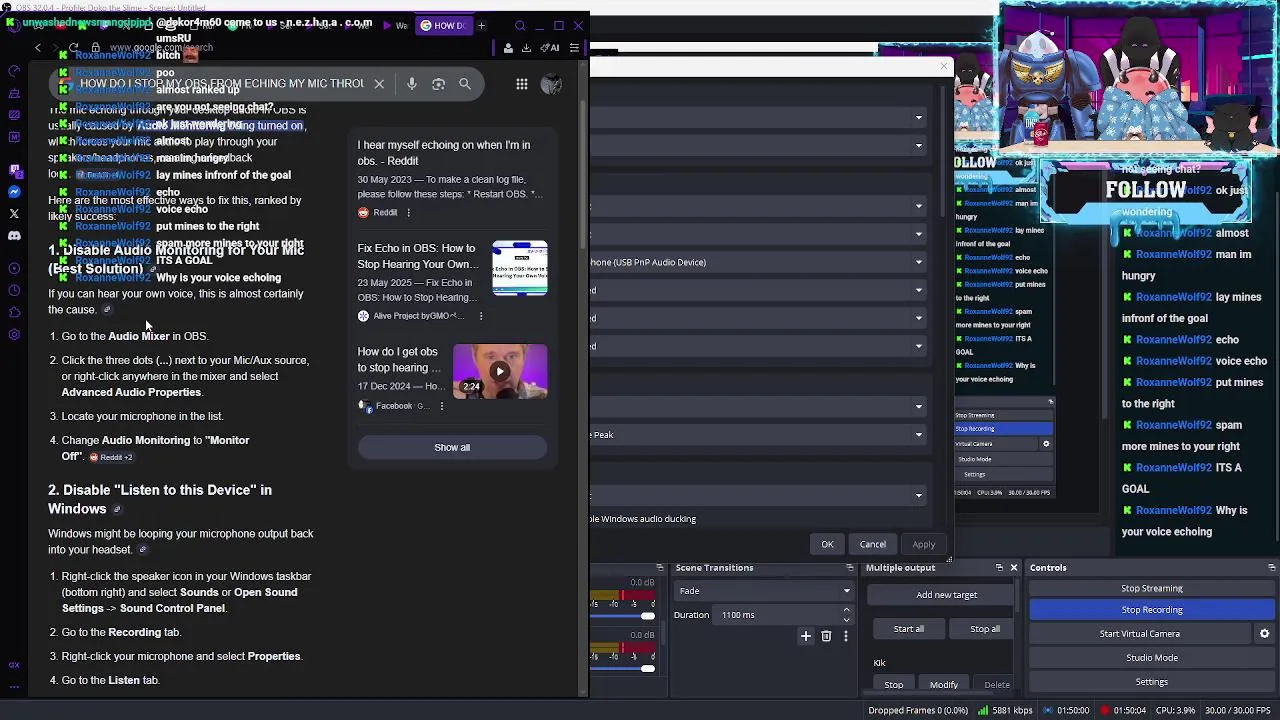Screen dimensions: 1280x720
Task: Open Messenger in the browser sidebar
Action: coord(14,192)
